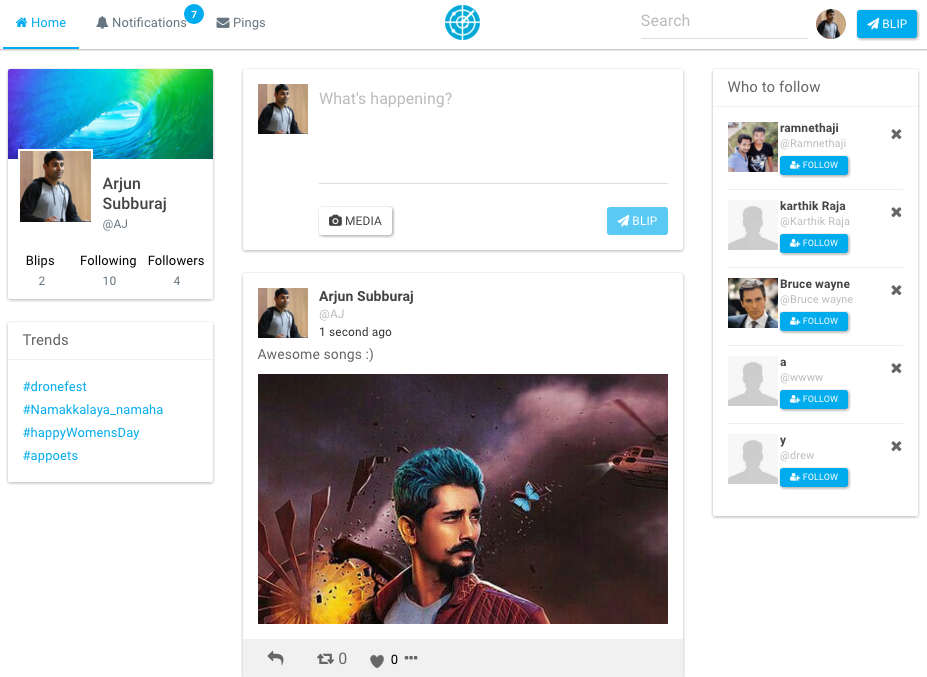Follow ramnethaji
The image size is (927, 677).
click(814, 166)
